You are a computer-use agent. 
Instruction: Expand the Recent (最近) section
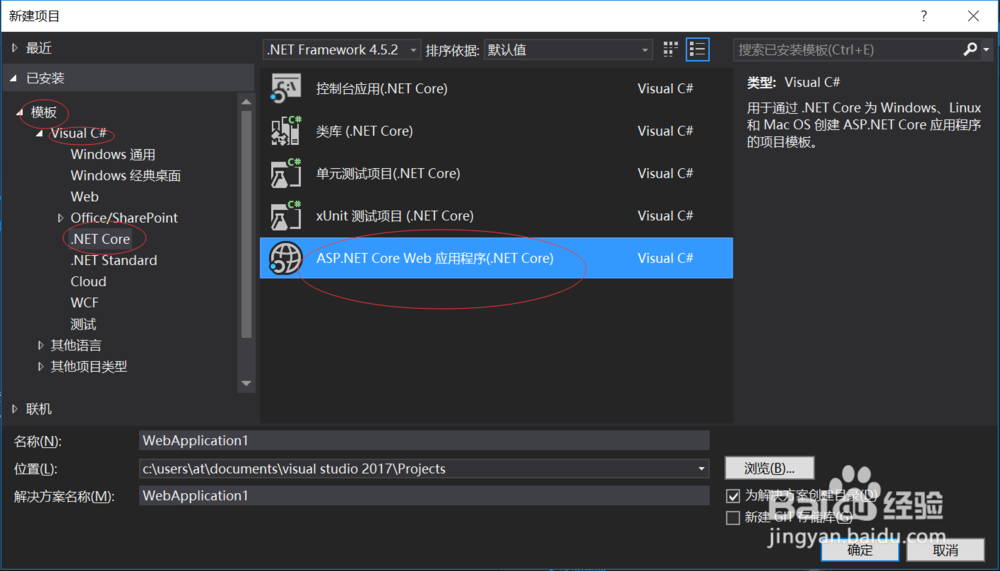tap(15, 48)
